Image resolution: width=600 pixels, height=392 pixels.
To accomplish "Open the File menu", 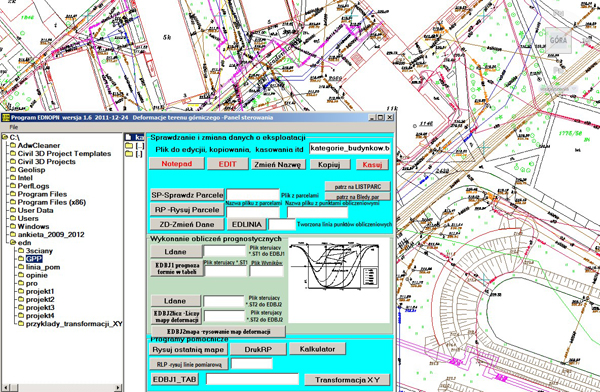I will [x=13, y=127].
